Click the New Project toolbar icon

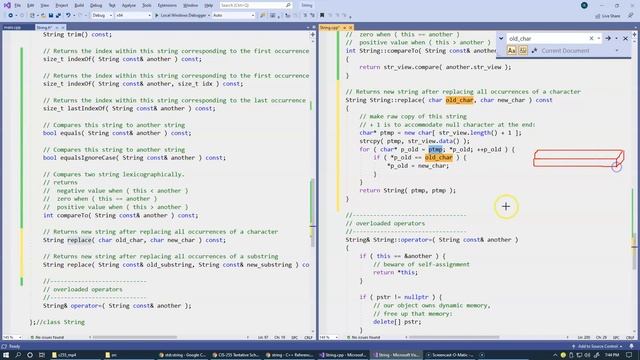pos(32,16)
